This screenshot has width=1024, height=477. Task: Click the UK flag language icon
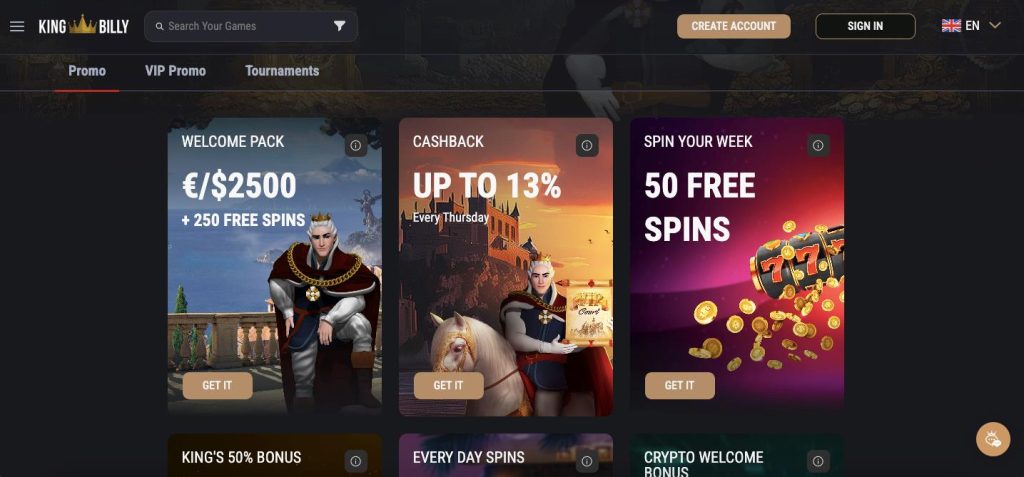951,26
